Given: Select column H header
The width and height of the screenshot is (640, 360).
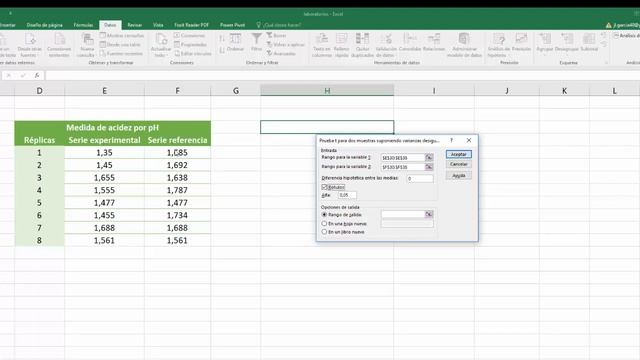Looking at the screenshot, I should [x=327, y=91].
